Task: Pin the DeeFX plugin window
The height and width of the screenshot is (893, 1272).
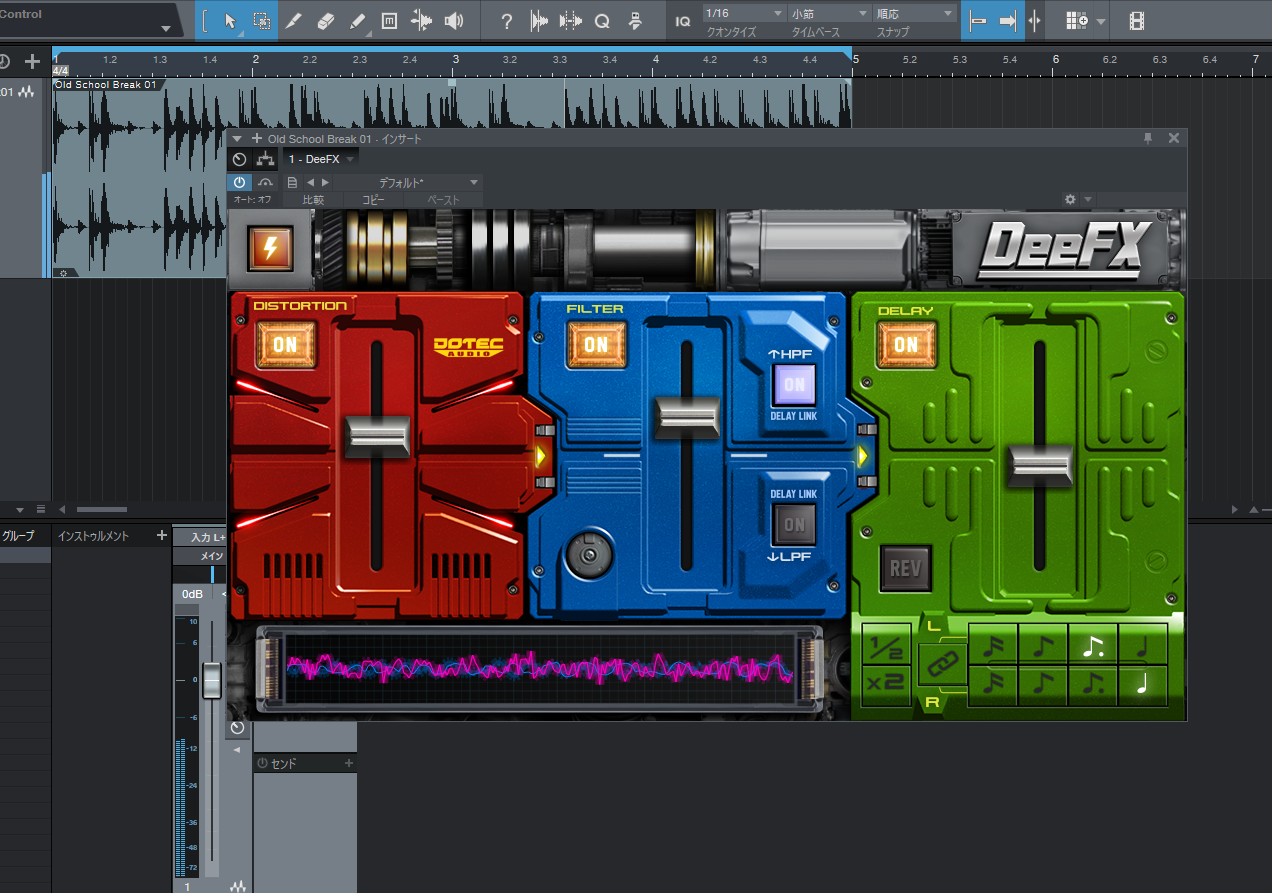Action: [1148, 138]
